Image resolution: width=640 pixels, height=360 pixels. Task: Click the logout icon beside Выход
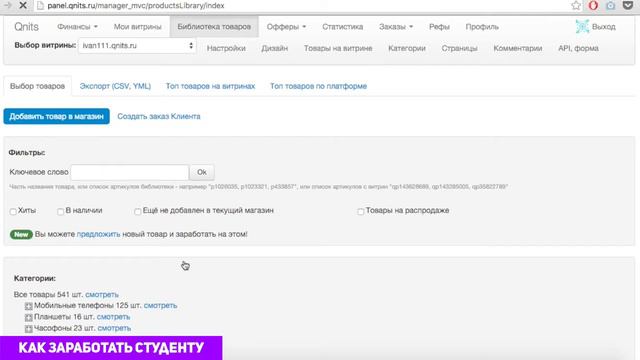pyautogui.click(x=582, y=27)
